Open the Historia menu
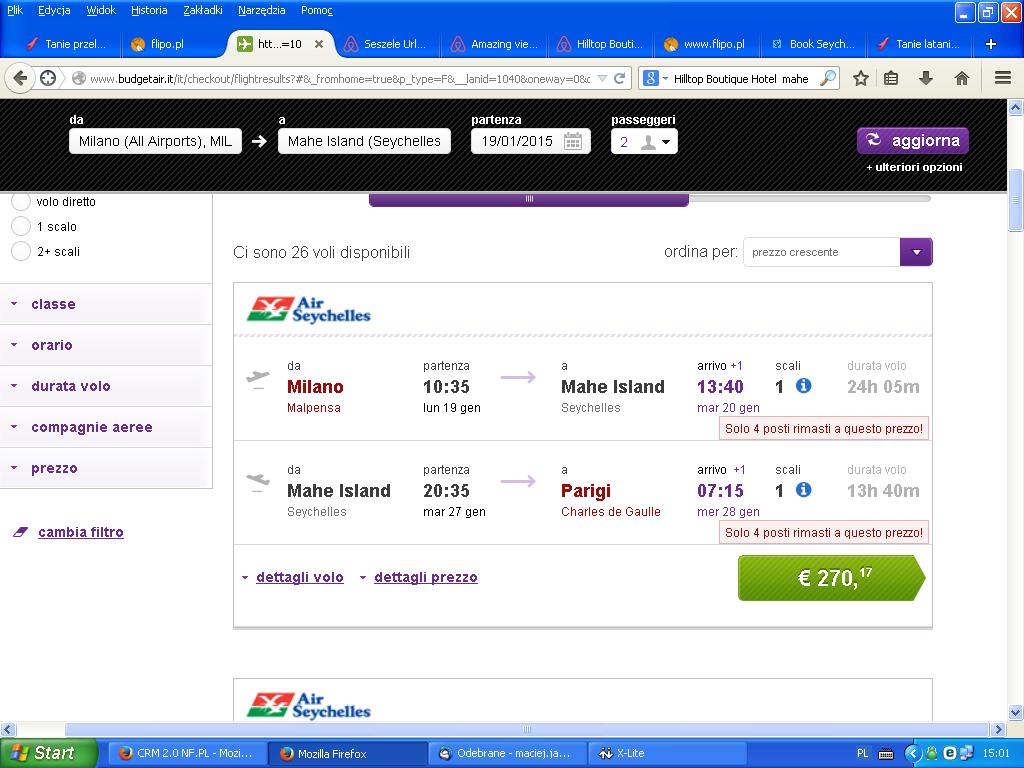This screenshot has width=1024, height=768. pos(149,10)
